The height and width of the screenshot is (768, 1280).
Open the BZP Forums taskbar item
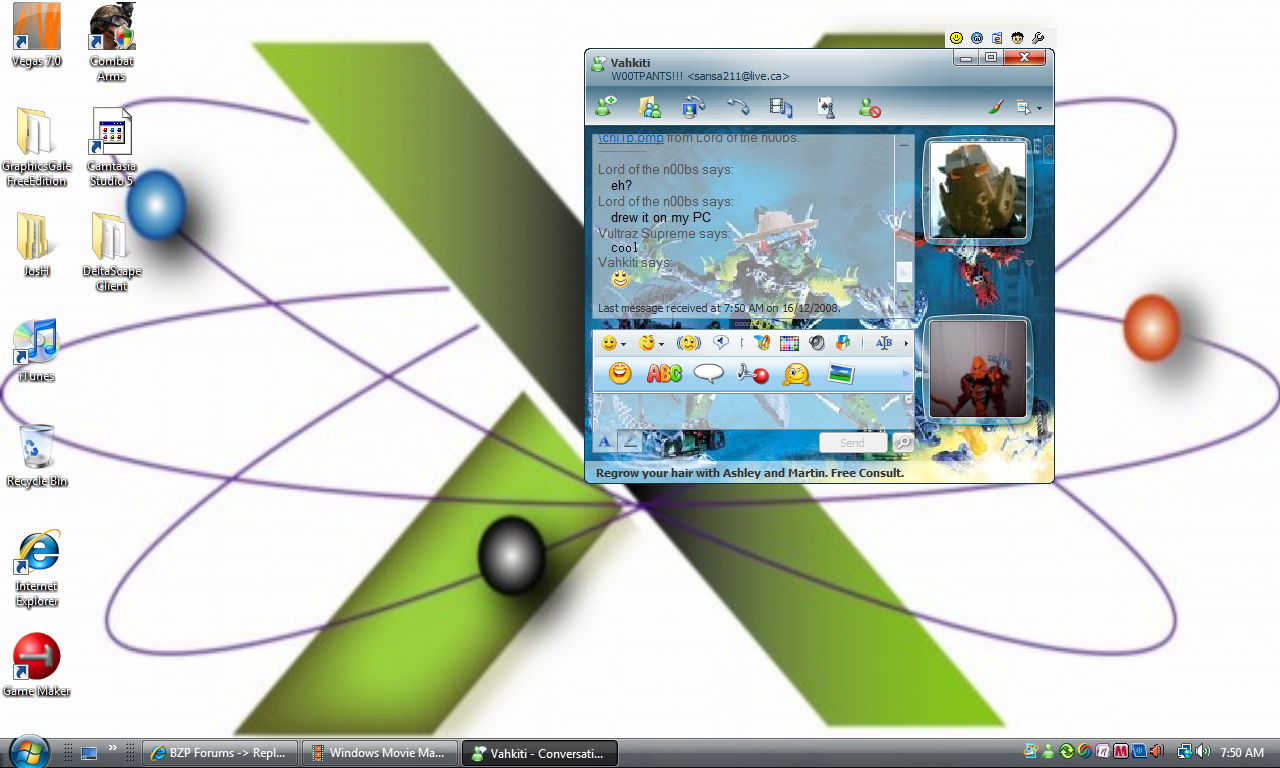click(220, 752)
